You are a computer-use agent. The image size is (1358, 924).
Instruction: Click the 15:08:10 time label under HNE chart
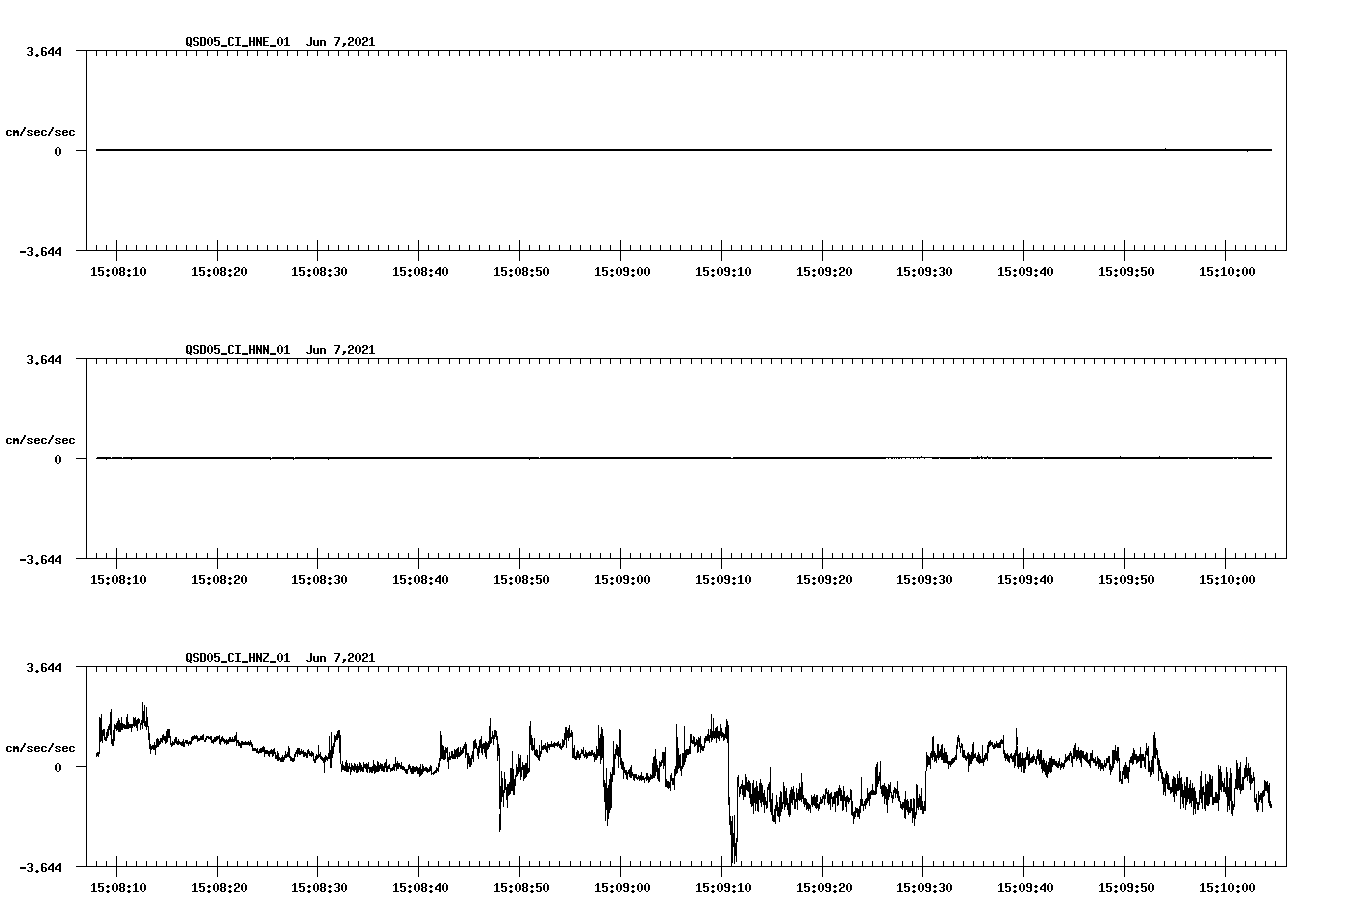coord(118,271)
